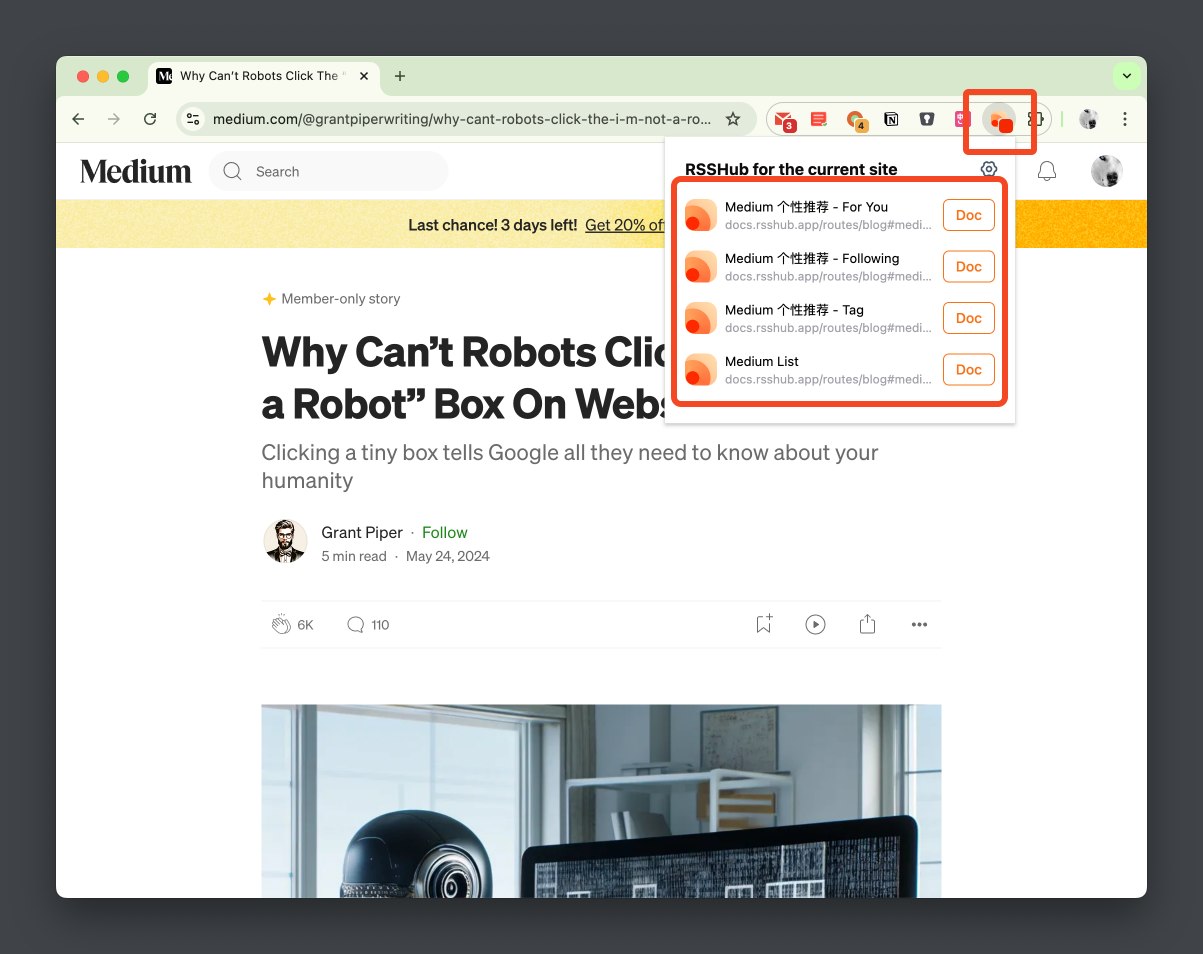Click the robot article hero image
The image size is (1203, 954).
tap(601, 800)
